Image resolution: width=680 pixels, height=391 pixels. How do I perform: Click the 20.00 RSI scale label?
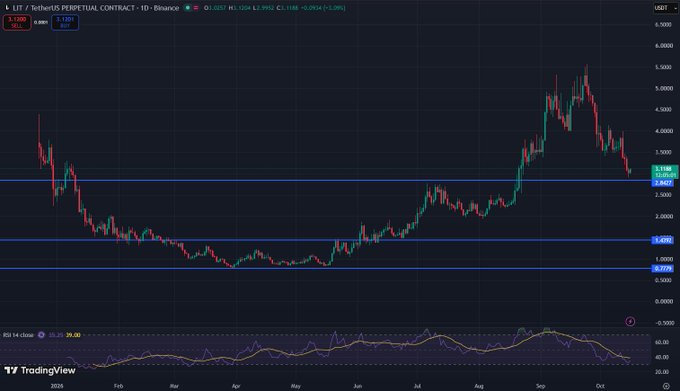point(661,372)
